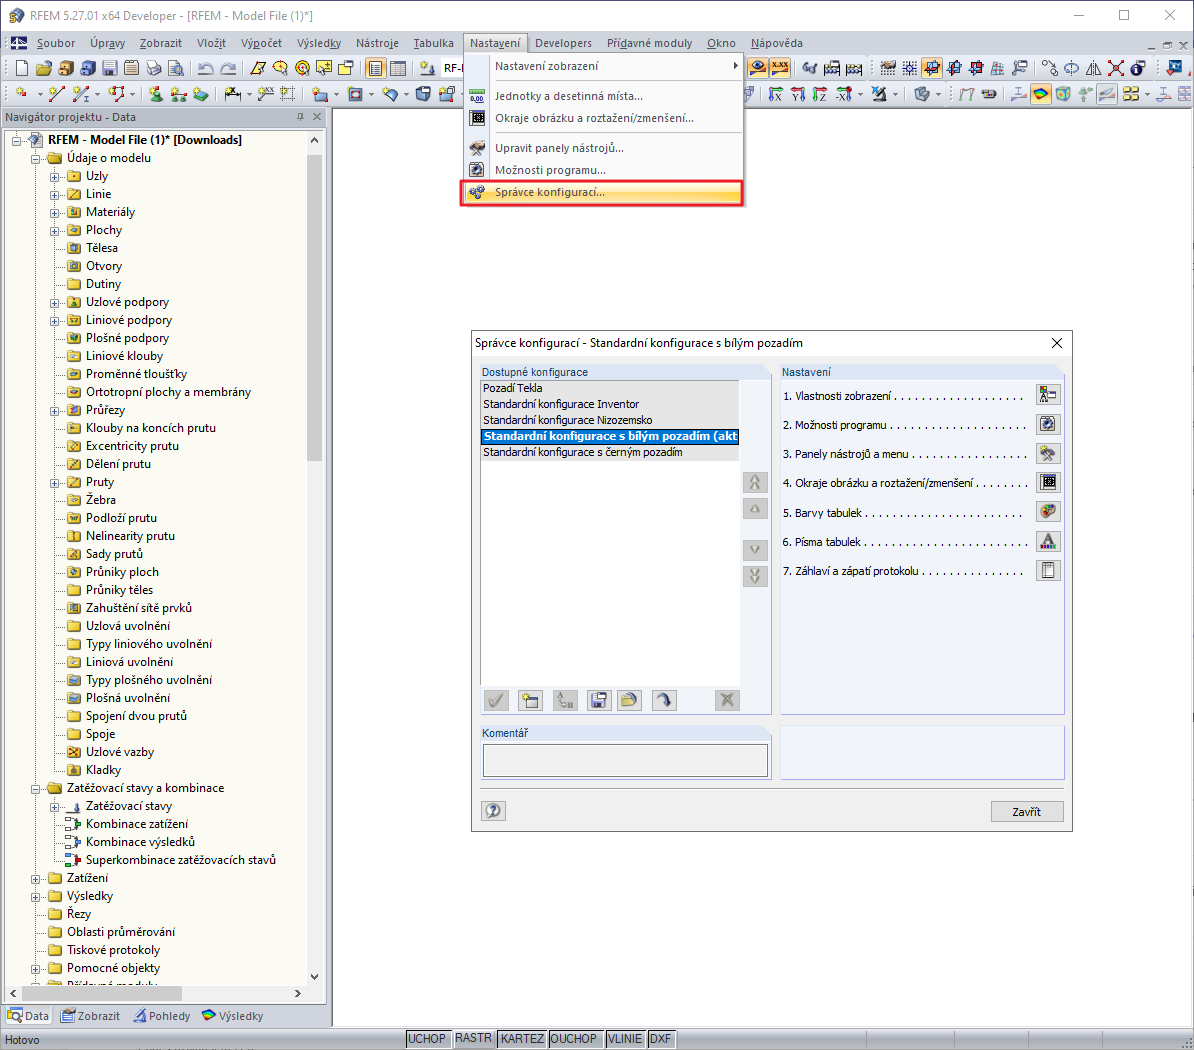Switch to the Pohledy navigator tab
Viewport: 1194px width, 1050px height.
(x=161, y=1016)
